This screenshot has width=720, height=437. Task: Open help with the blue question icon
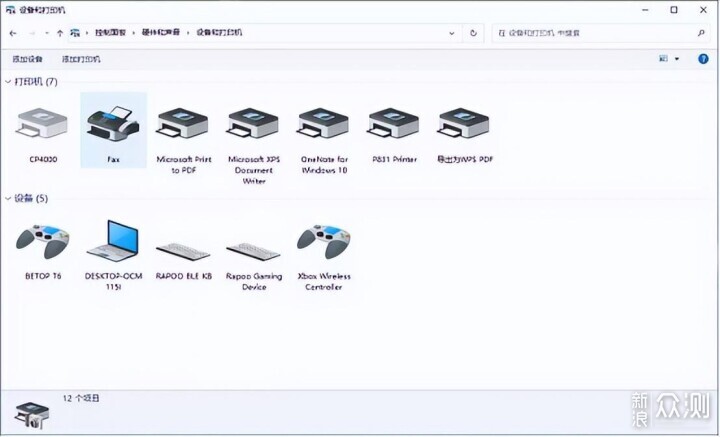click(703, 59)
